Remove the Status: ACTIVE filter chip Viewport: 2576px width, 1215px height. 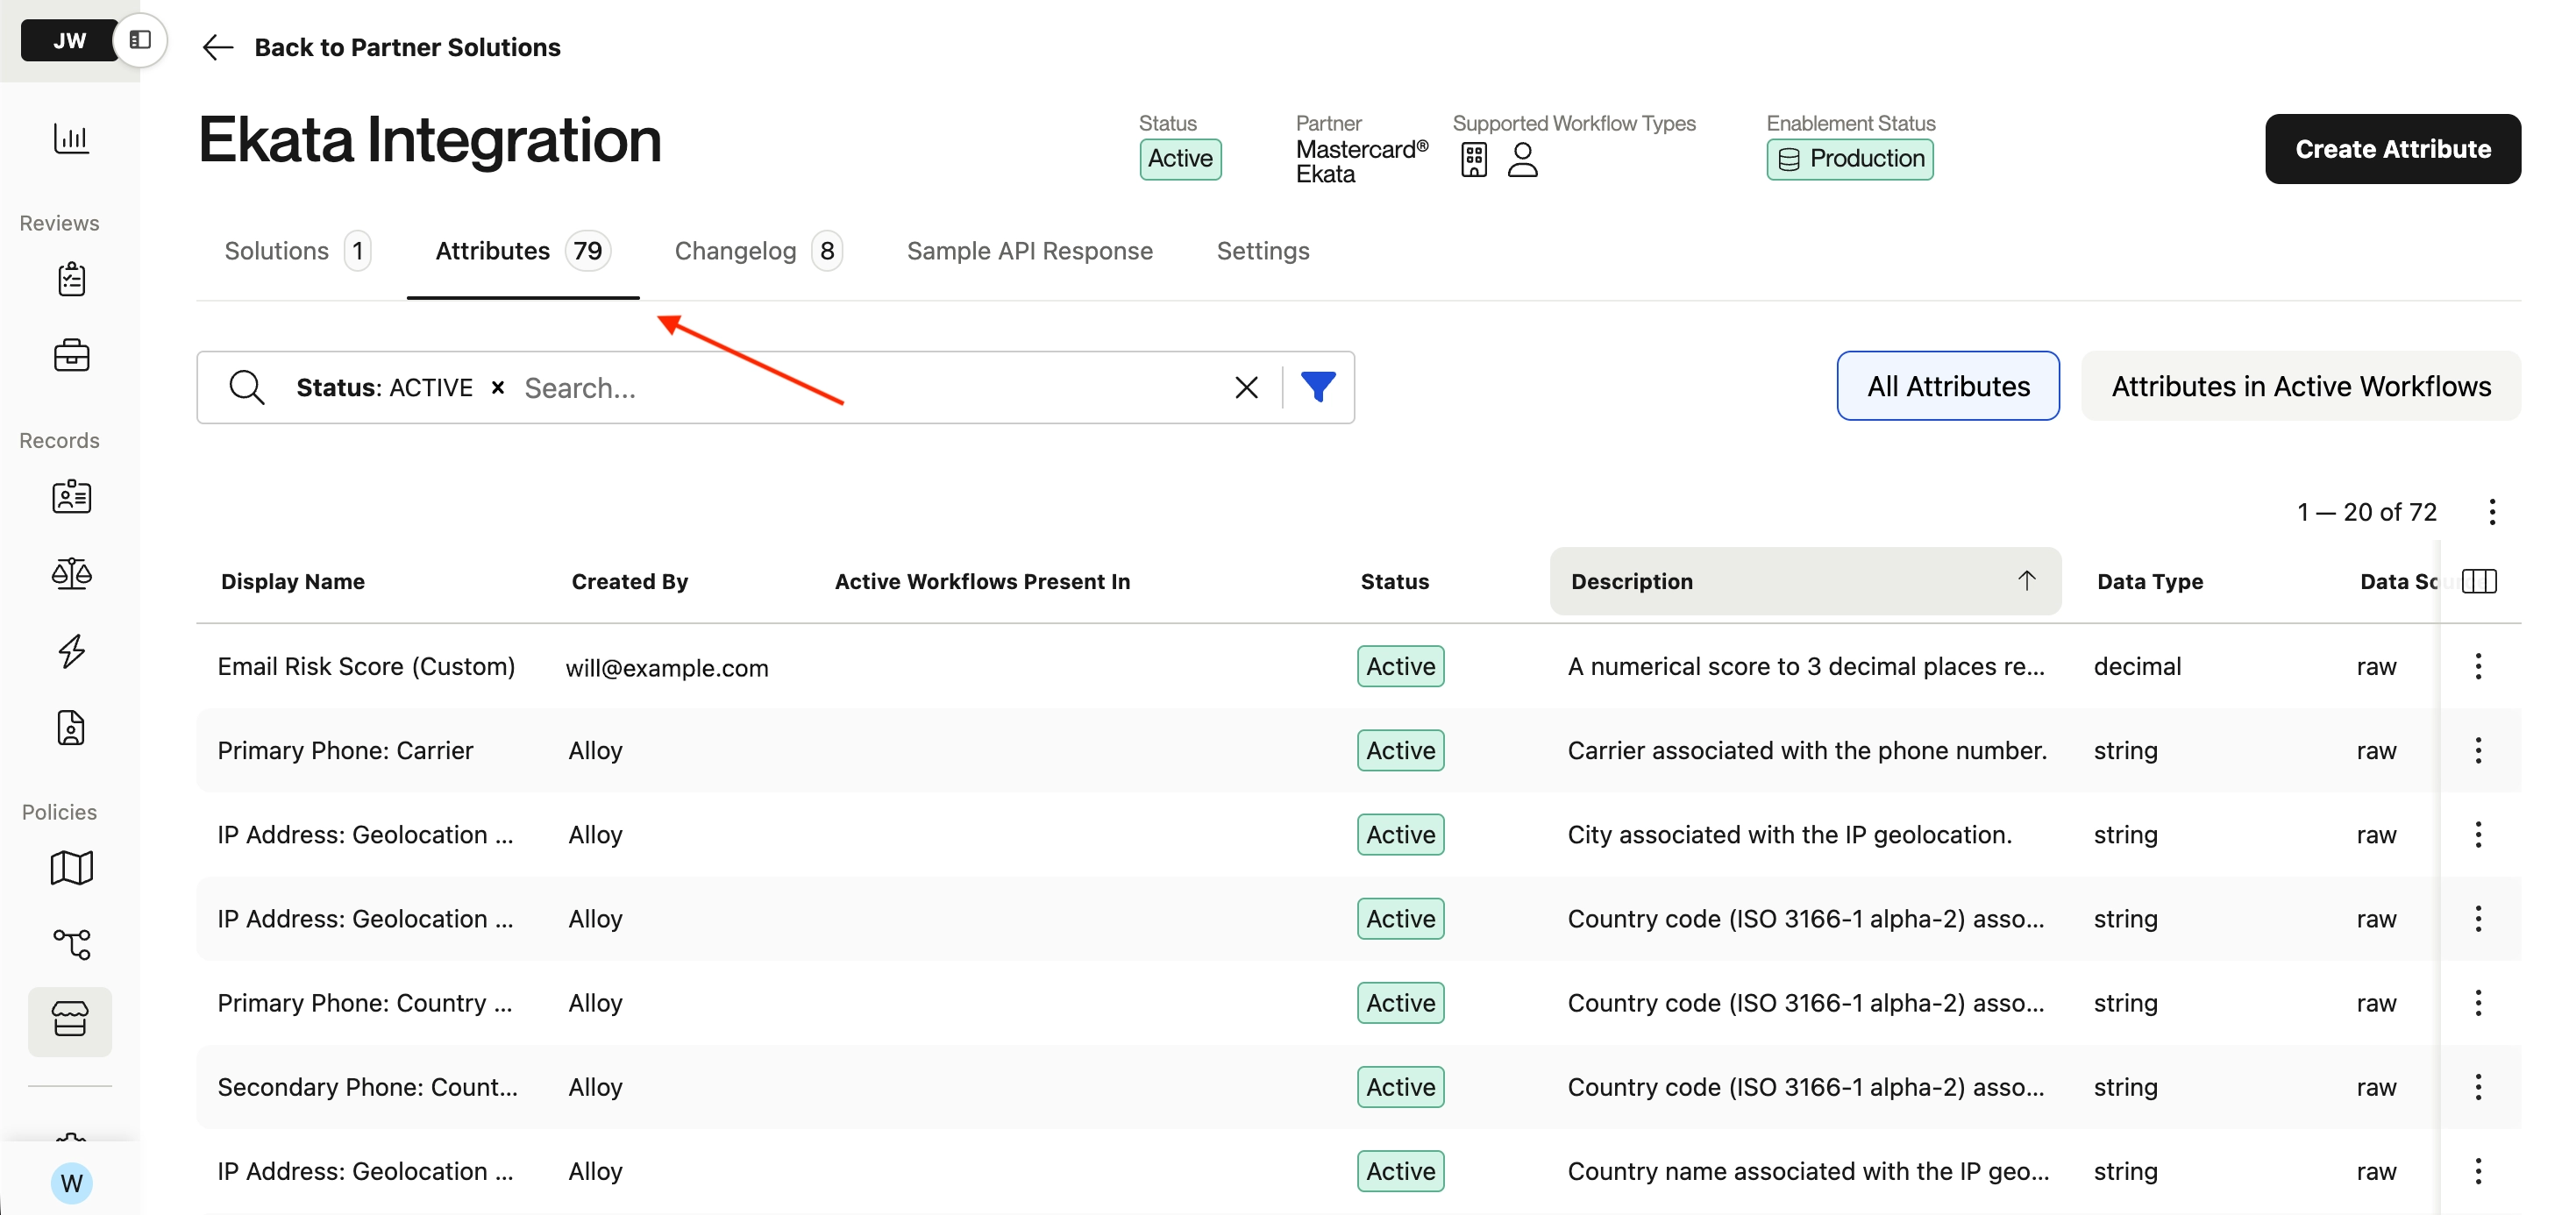pos(498,387)
